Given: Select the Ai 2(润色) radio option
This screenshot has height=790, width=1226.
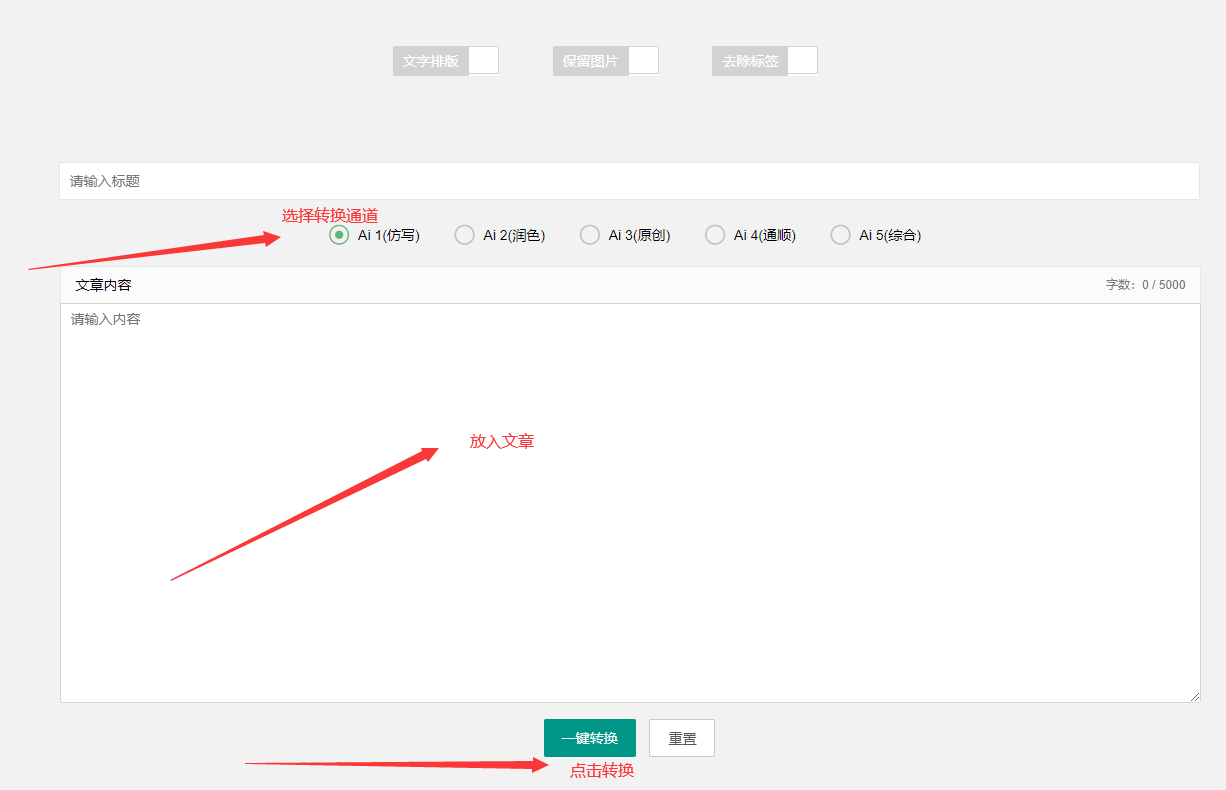Looking at the screenshot, I should tap(500, 235).
